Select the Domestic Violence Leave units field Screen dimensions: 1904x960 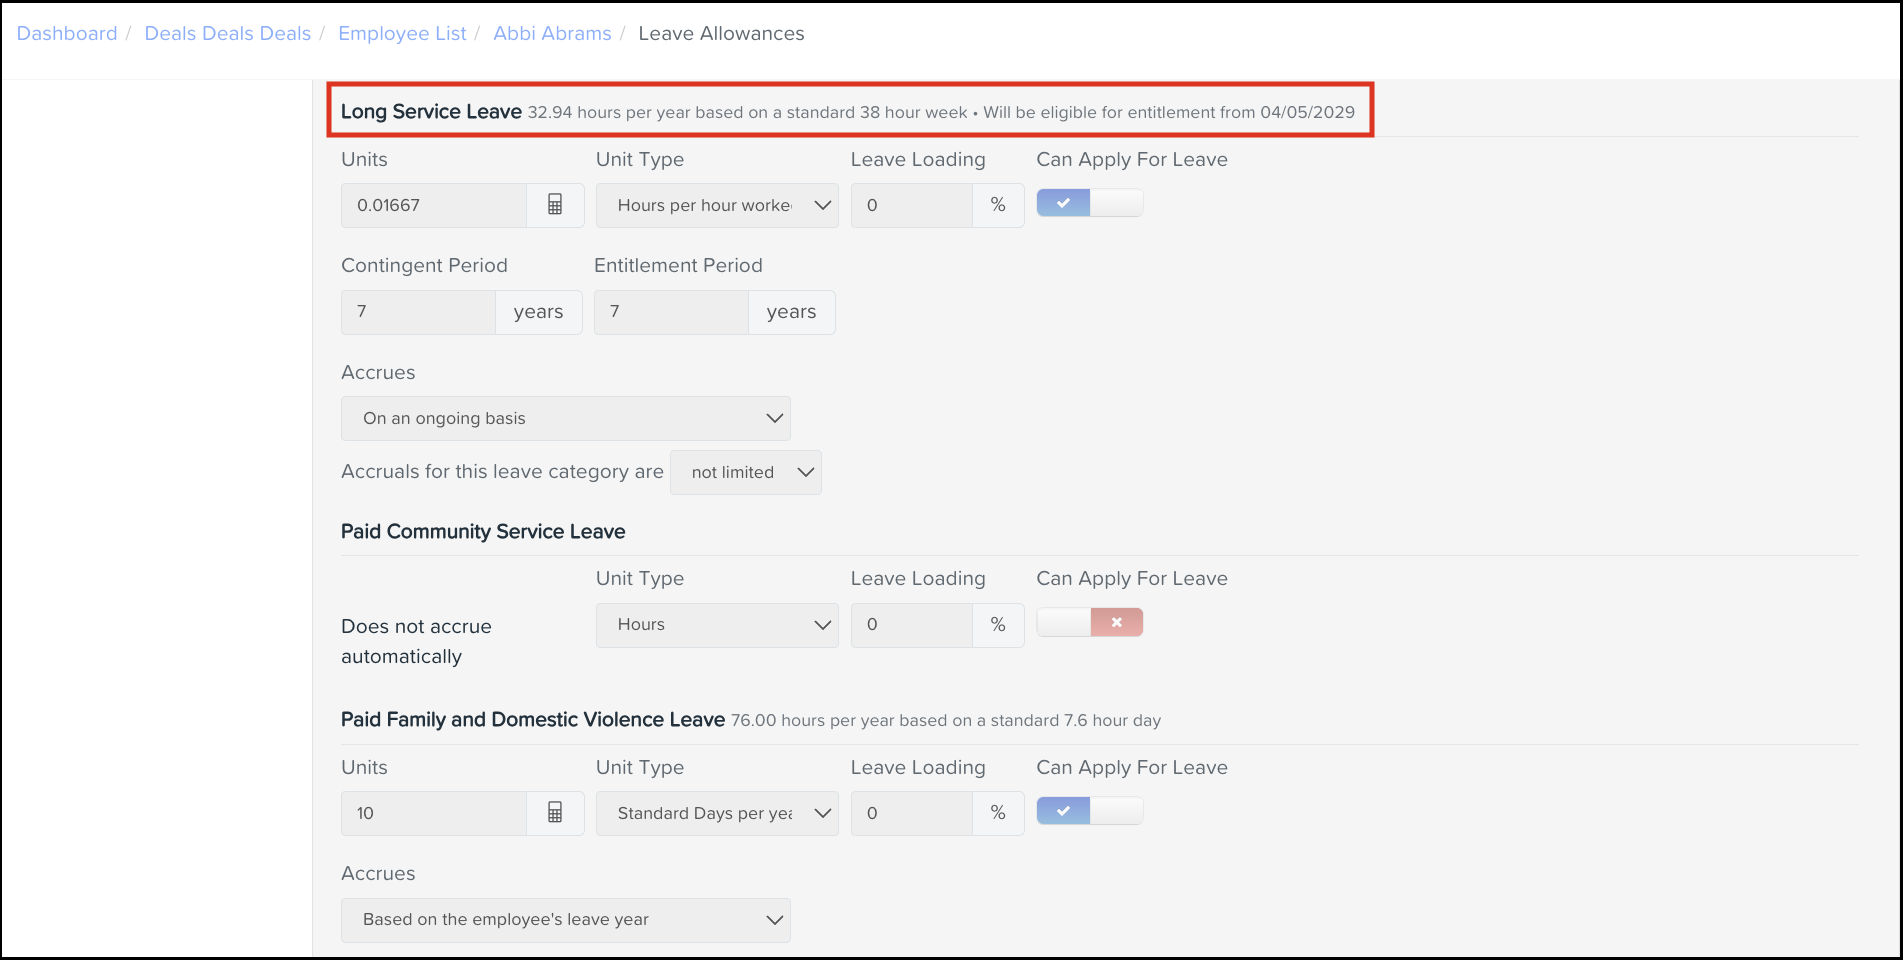point(433,813)
